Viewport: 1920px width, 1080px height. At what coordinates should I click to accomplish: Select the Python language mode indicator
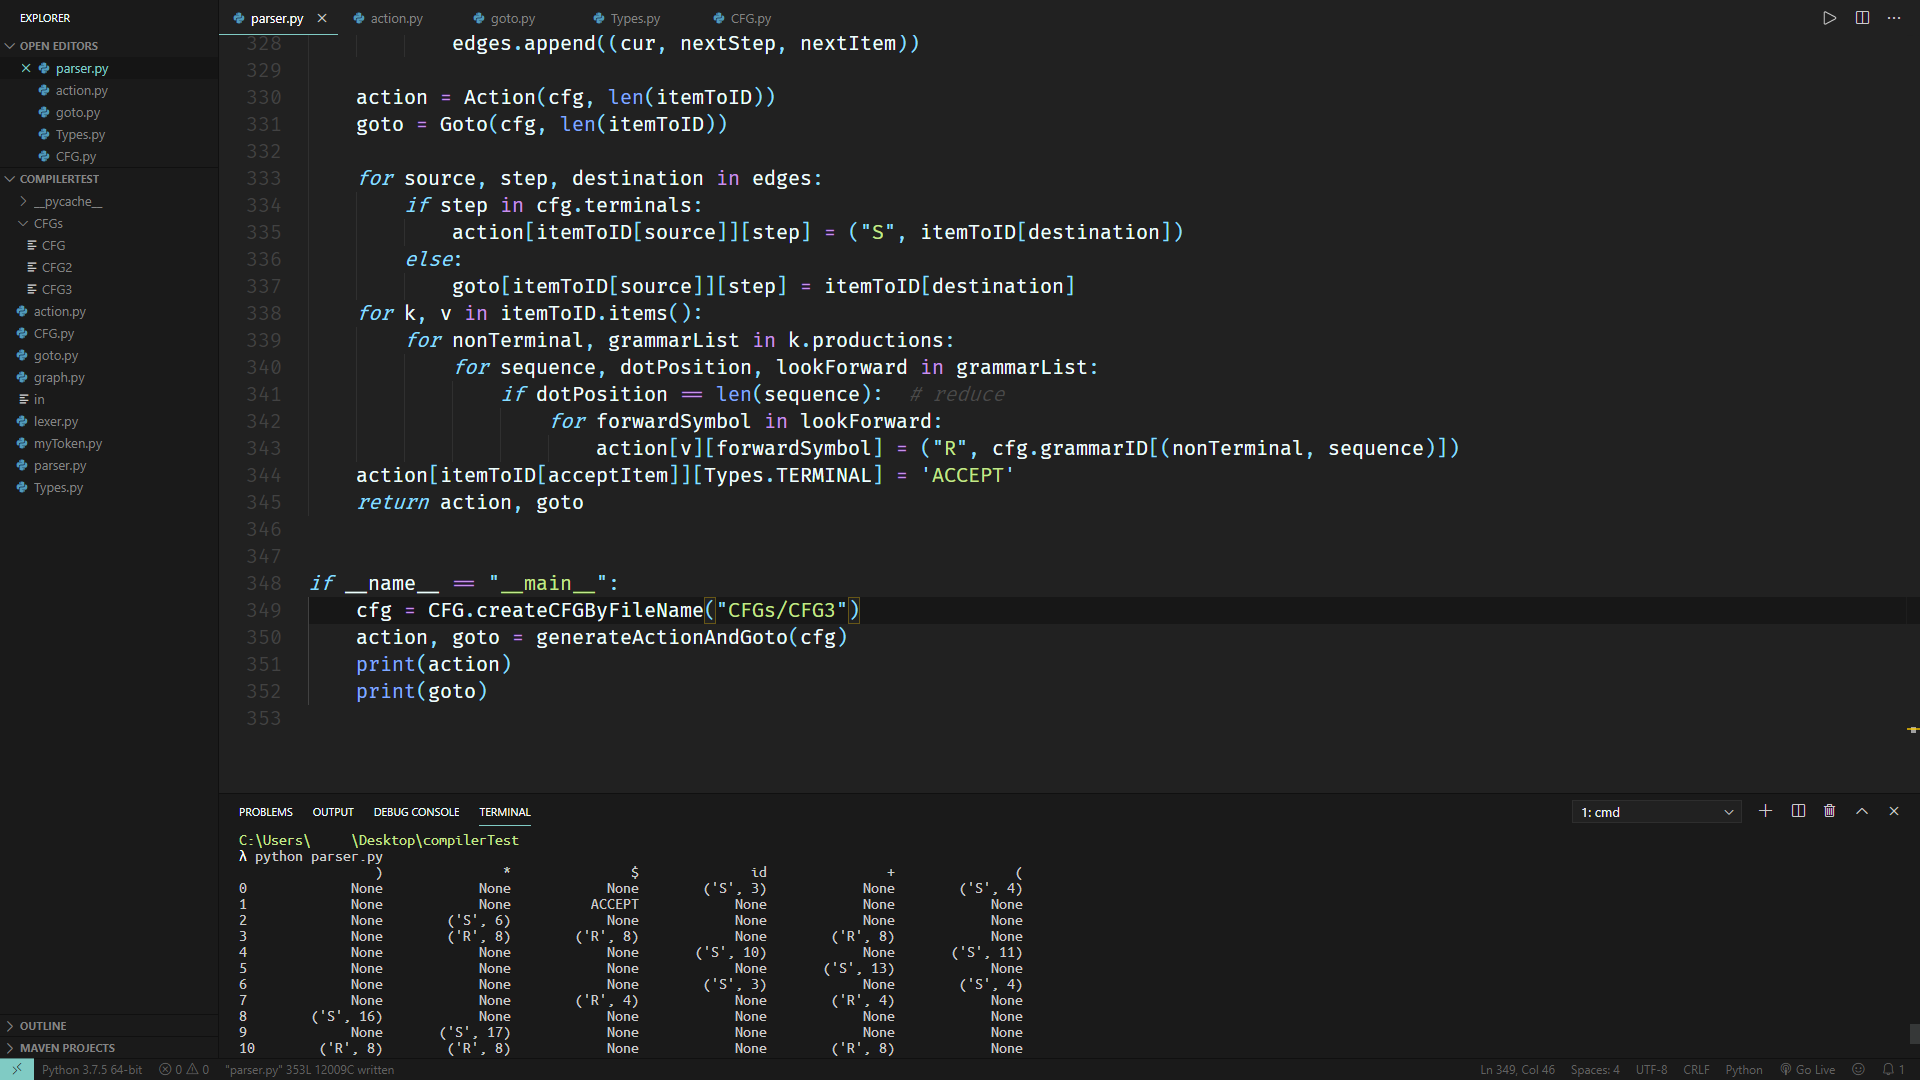pos(1743,1069)
